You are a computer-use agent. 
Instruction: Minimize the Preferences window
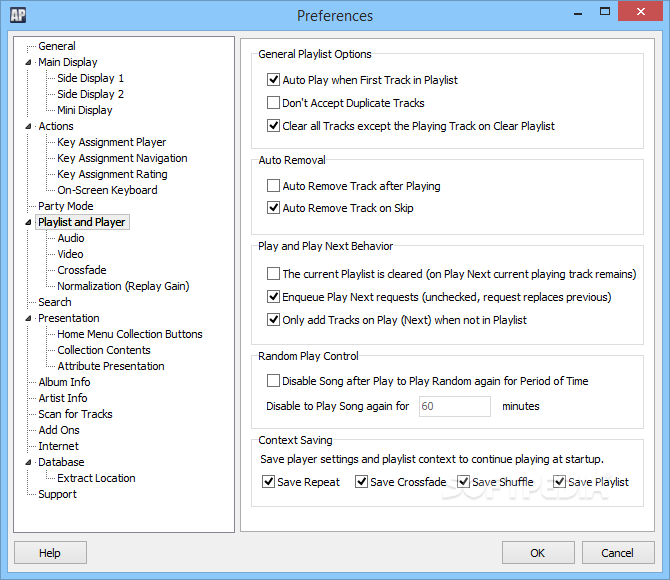[578, 12]
